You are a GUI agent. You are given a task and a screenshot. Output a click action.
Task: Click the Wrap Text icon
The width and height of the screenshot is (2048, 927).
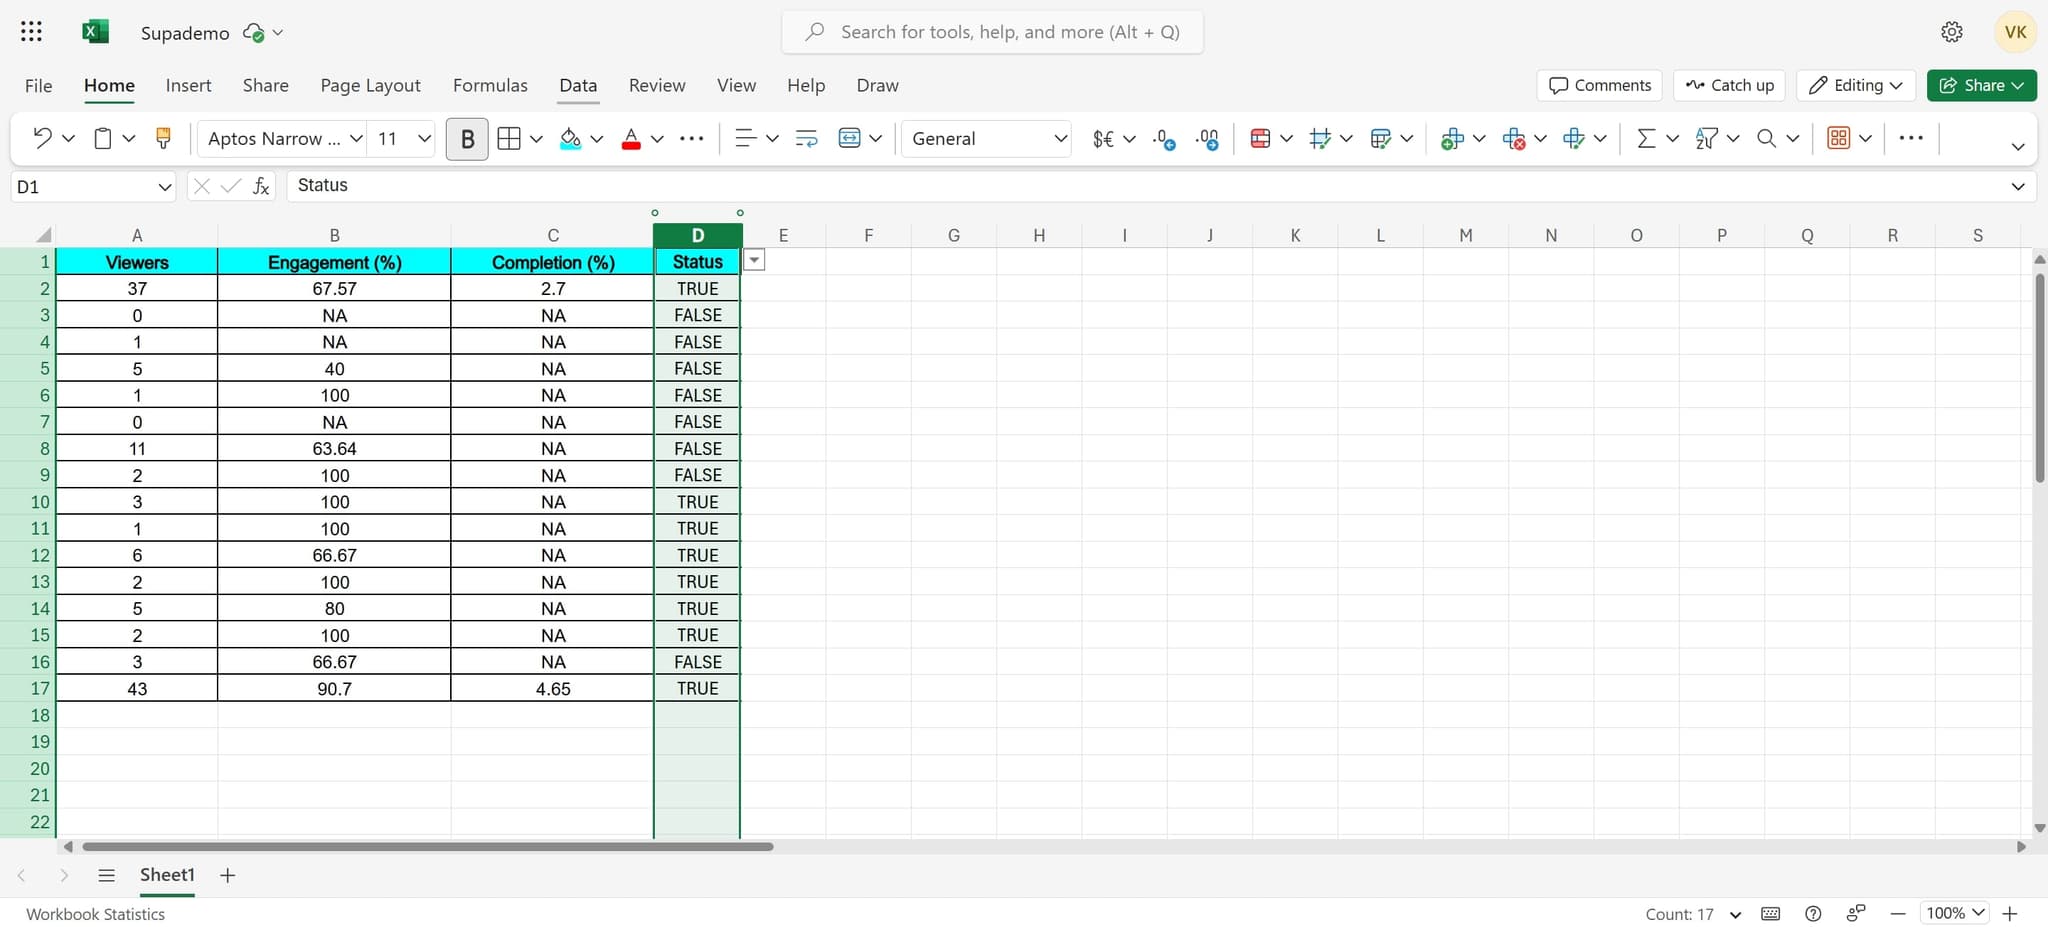pyautogui.click(x=805, y=138)
